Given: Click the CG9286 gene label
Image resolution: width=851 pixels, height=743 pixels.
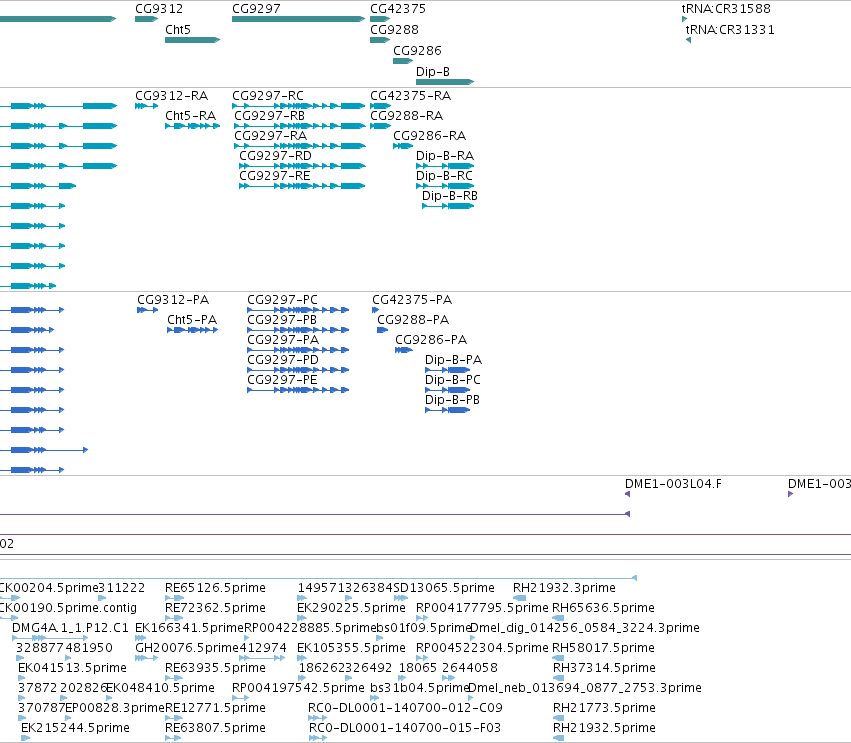Looking at the screenshot, I should click(x=417, y=51).
